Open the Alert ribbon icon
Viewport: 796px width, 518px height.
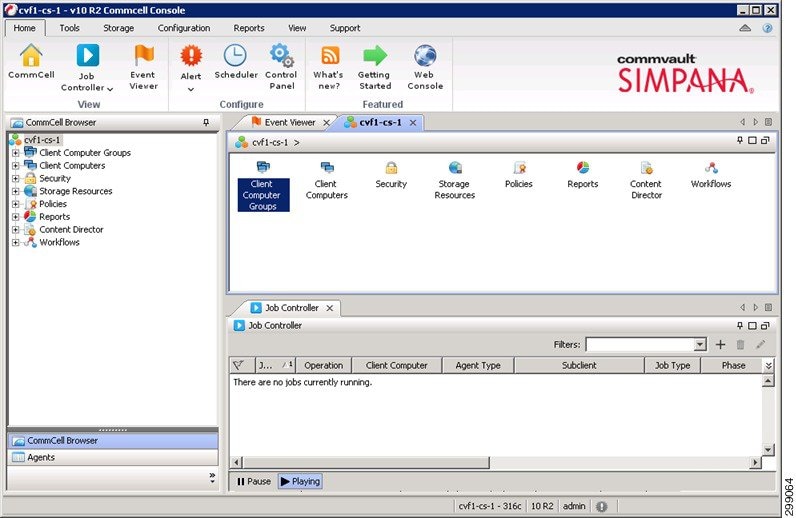coord(191,56)
